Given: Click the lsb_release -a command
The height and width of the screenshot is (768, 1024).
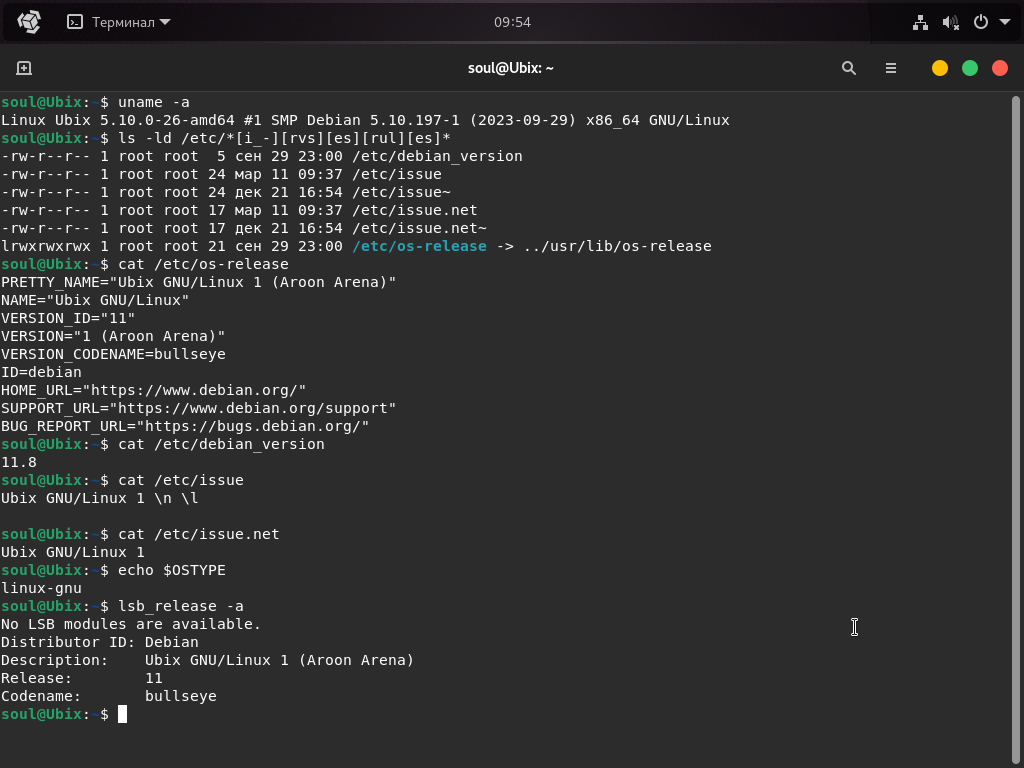Looking at the screenshot, I should [181, 606].
